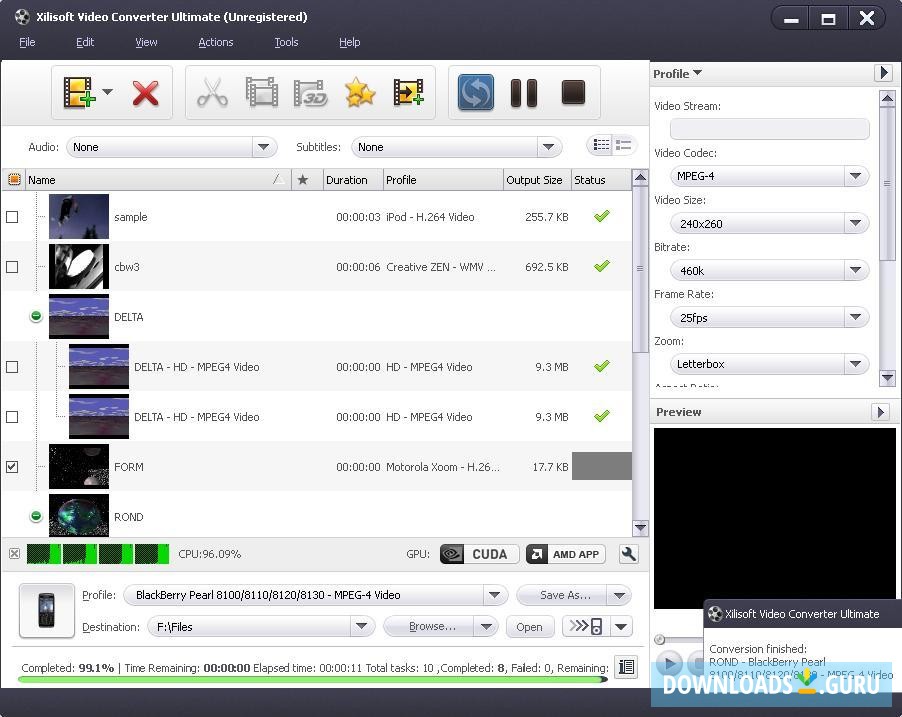Click the Add File filmstrip icon
Screen dimensions: 902x717
[x=79, y=92]
